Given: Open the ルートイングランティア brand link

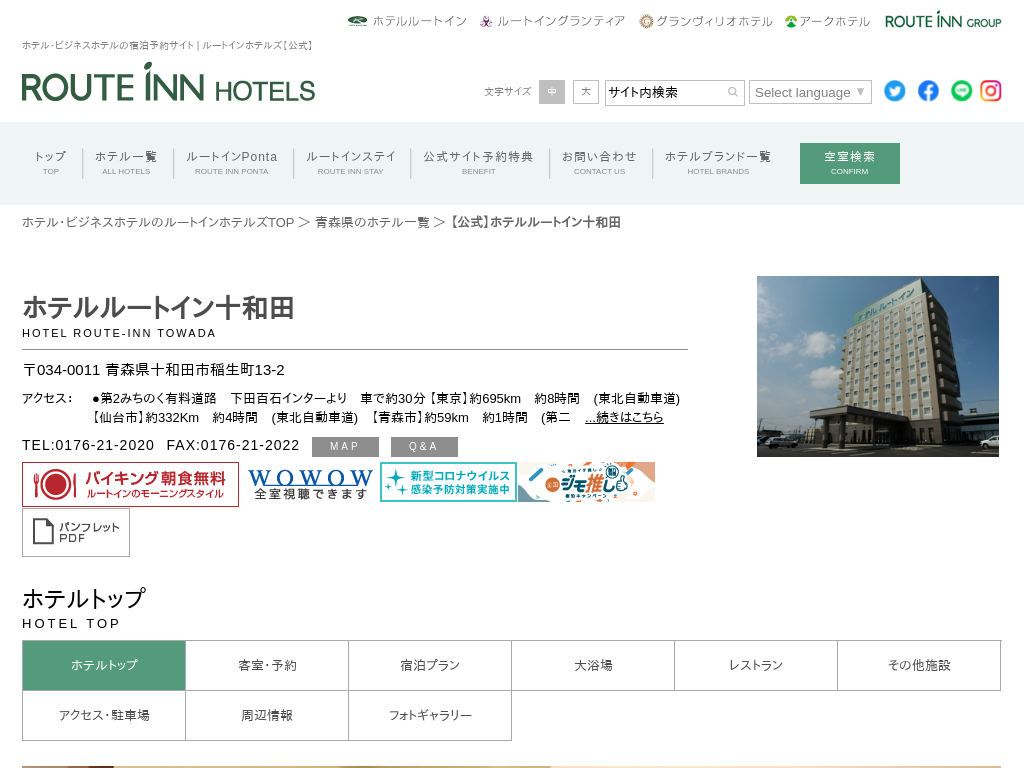Looking at the screenshot, I should pyautogui.click(x=552, y=21).
